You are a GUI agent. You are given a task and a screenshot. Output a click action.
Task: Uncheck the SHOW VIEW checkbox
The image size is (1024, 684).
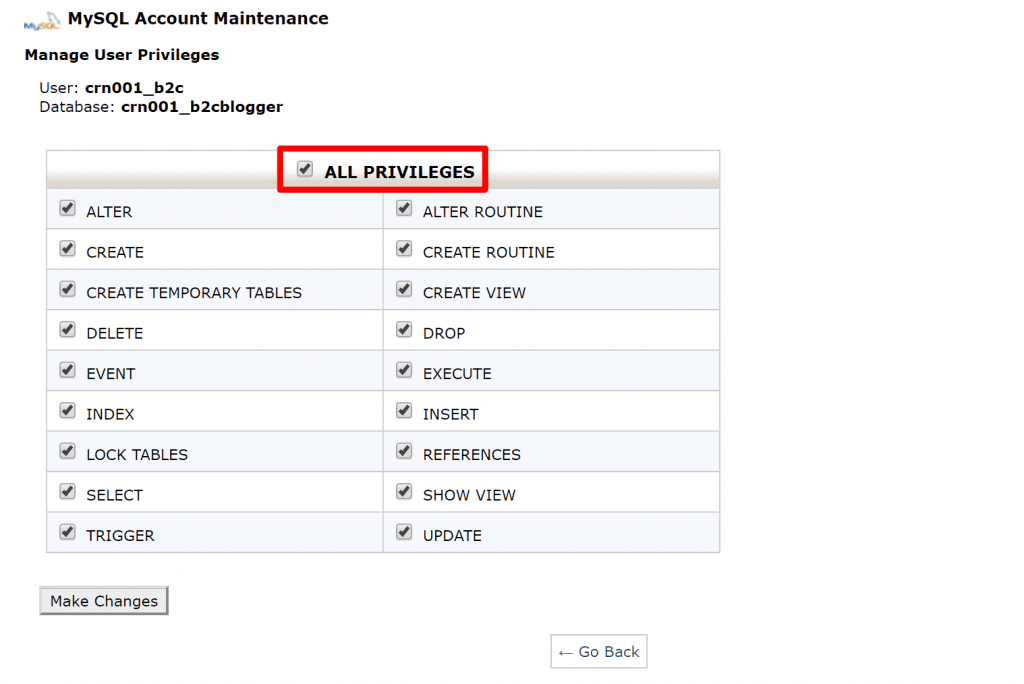pyautogui.click(x=404, y=492)
